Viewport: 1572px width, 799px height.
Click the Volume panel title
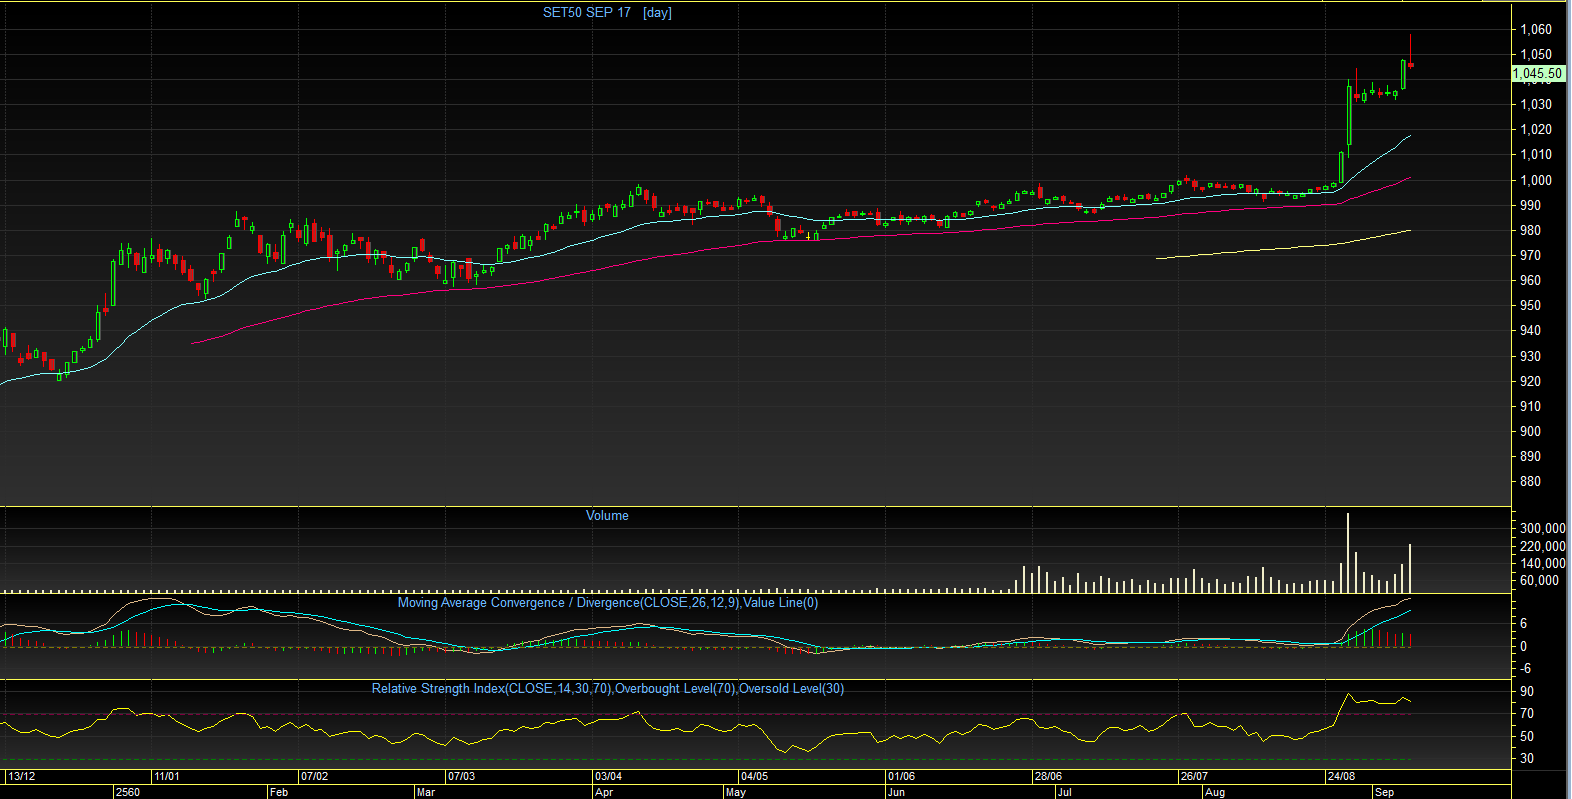click(607, 516)
